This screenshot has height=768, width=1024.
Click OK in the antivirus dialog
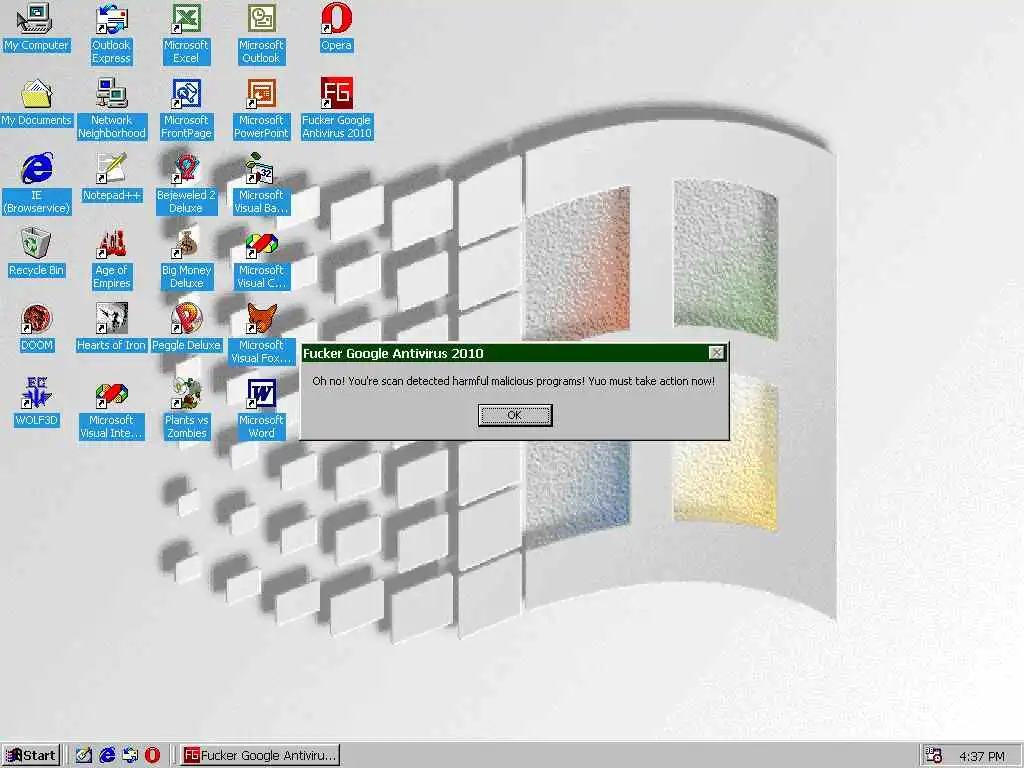(515, 415)
